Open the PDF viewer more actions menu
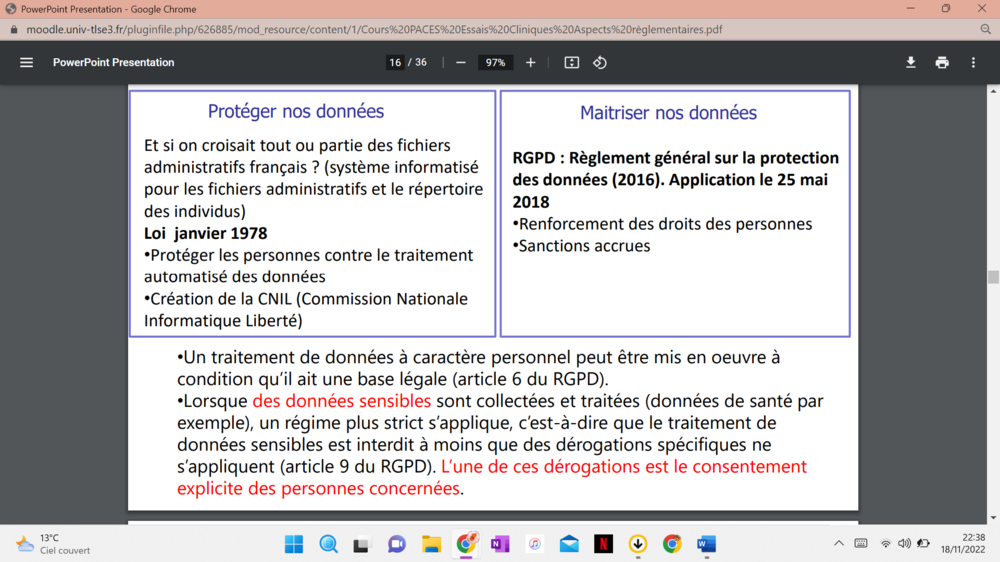 click(x=973, y=62)
